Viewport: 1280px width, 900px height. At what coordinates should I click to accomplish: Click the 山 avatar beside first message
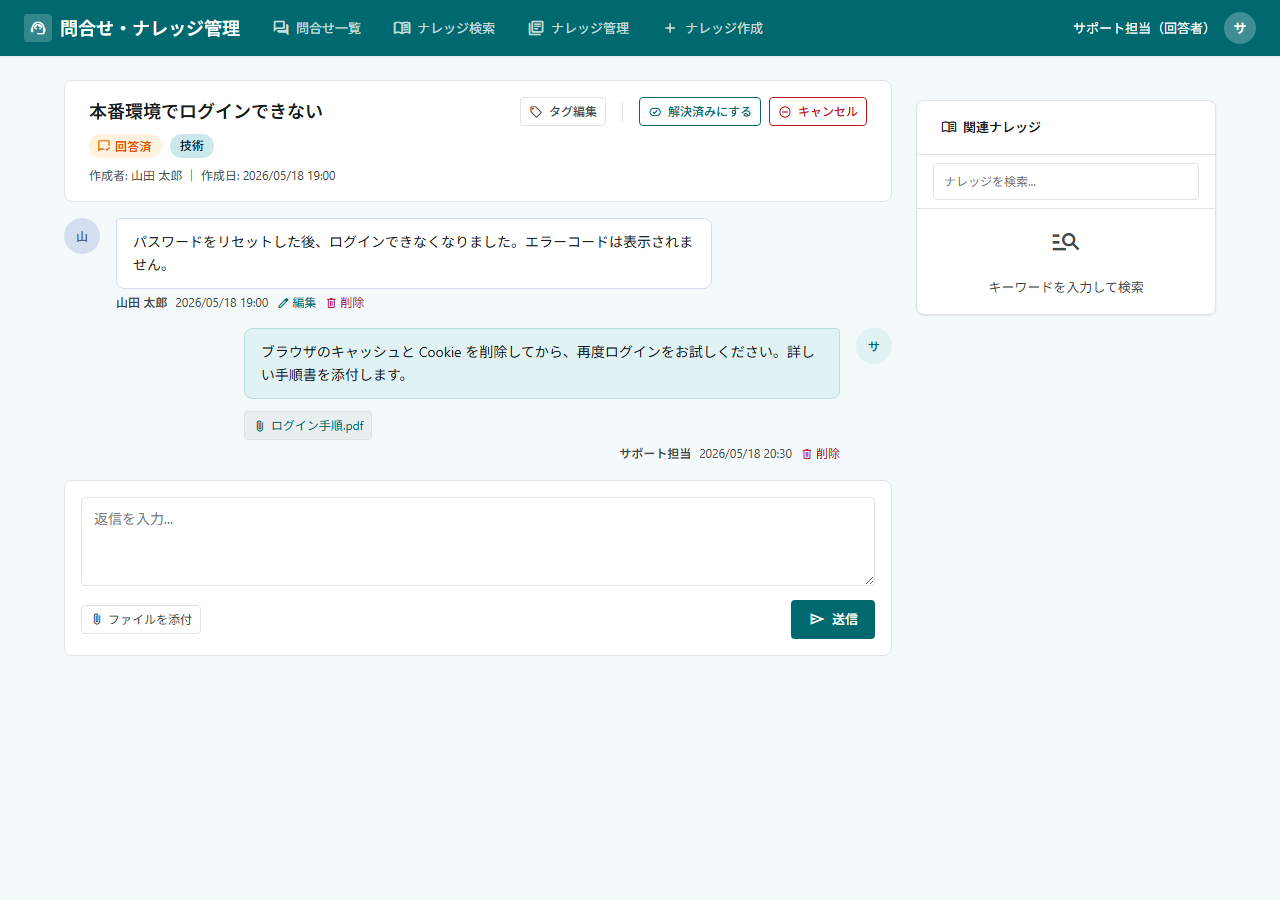point(82,236)
